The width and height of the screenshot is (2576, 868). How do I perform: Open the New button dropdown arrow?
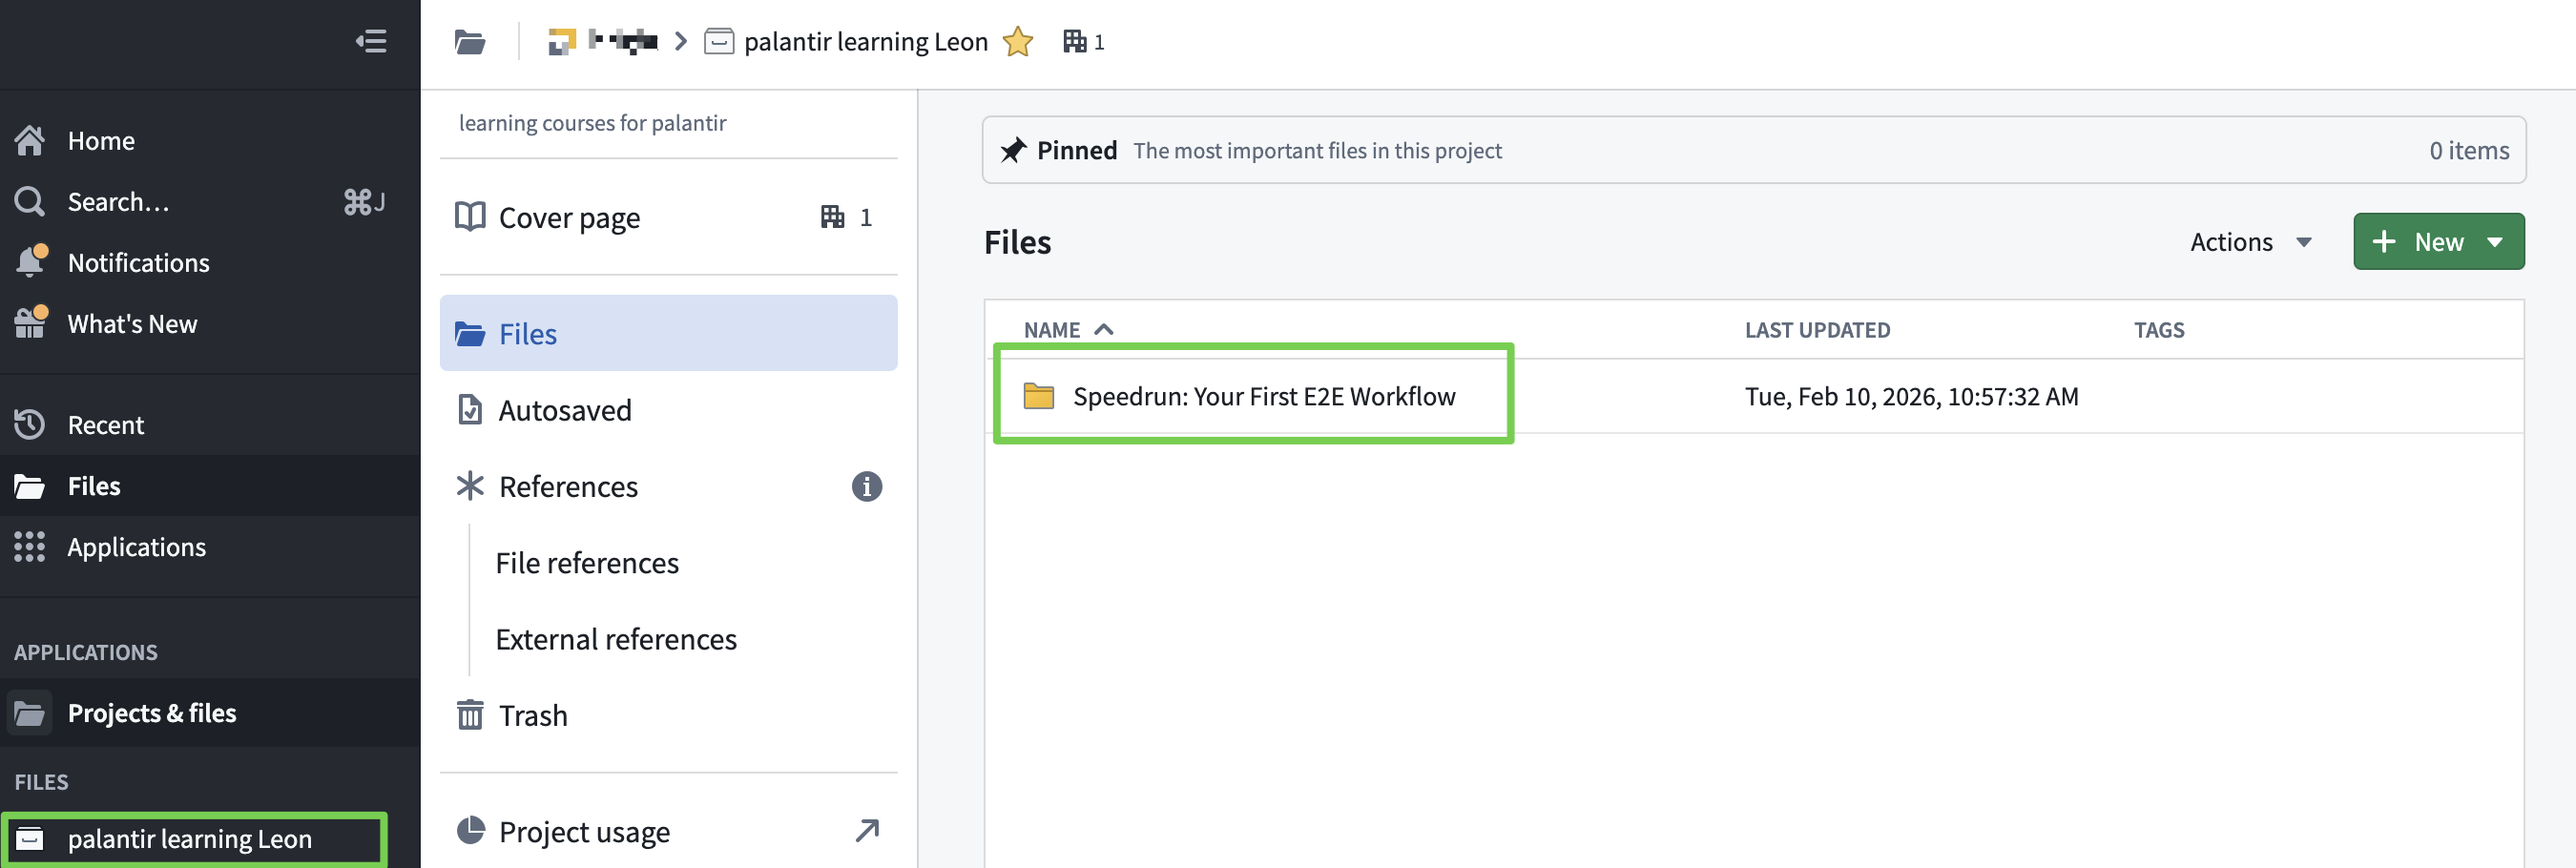pos(2494,242)
